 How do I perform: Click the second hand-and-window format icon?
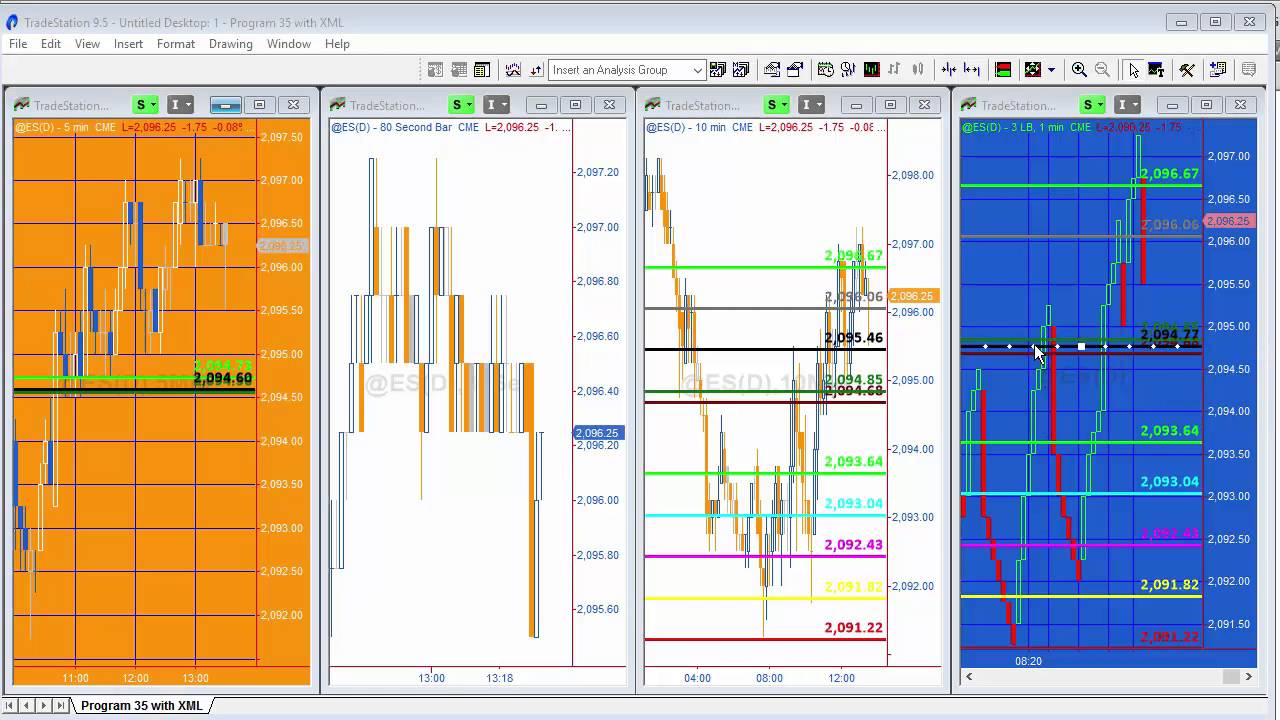click(x=795, y=70)
